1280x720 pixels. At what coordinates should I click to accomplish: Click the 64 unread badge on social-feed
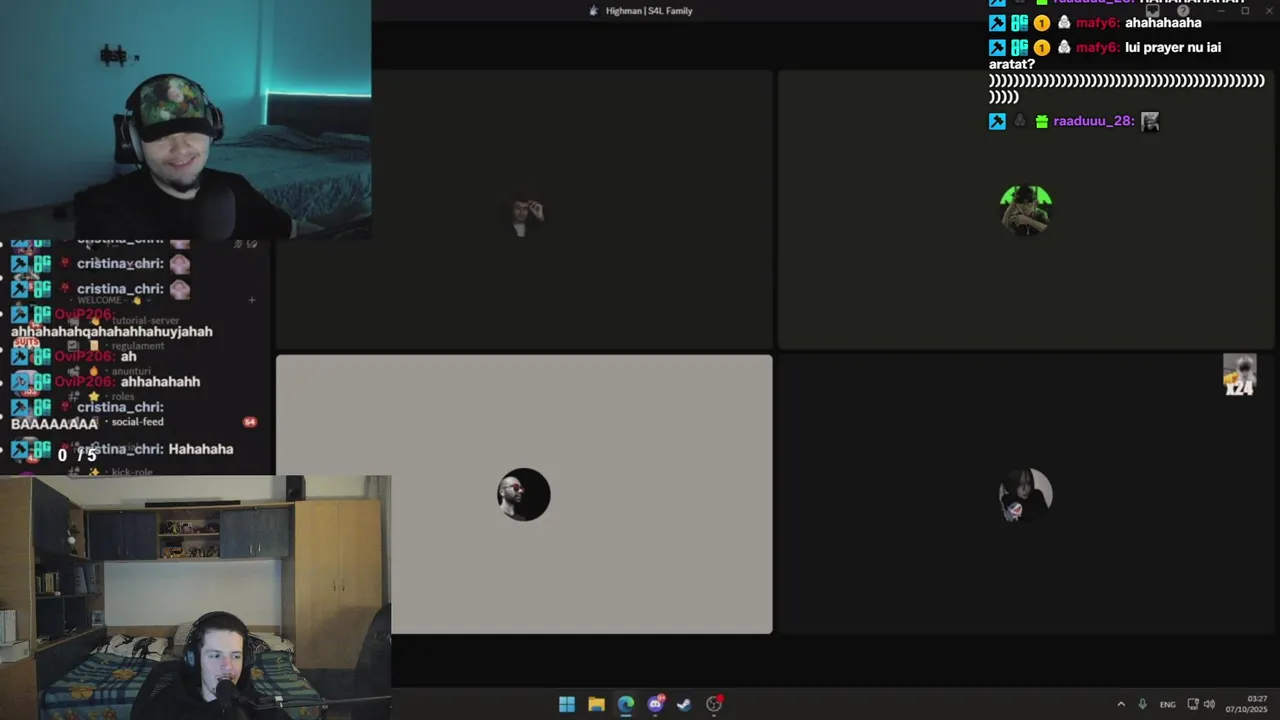[x=250, y=422]
